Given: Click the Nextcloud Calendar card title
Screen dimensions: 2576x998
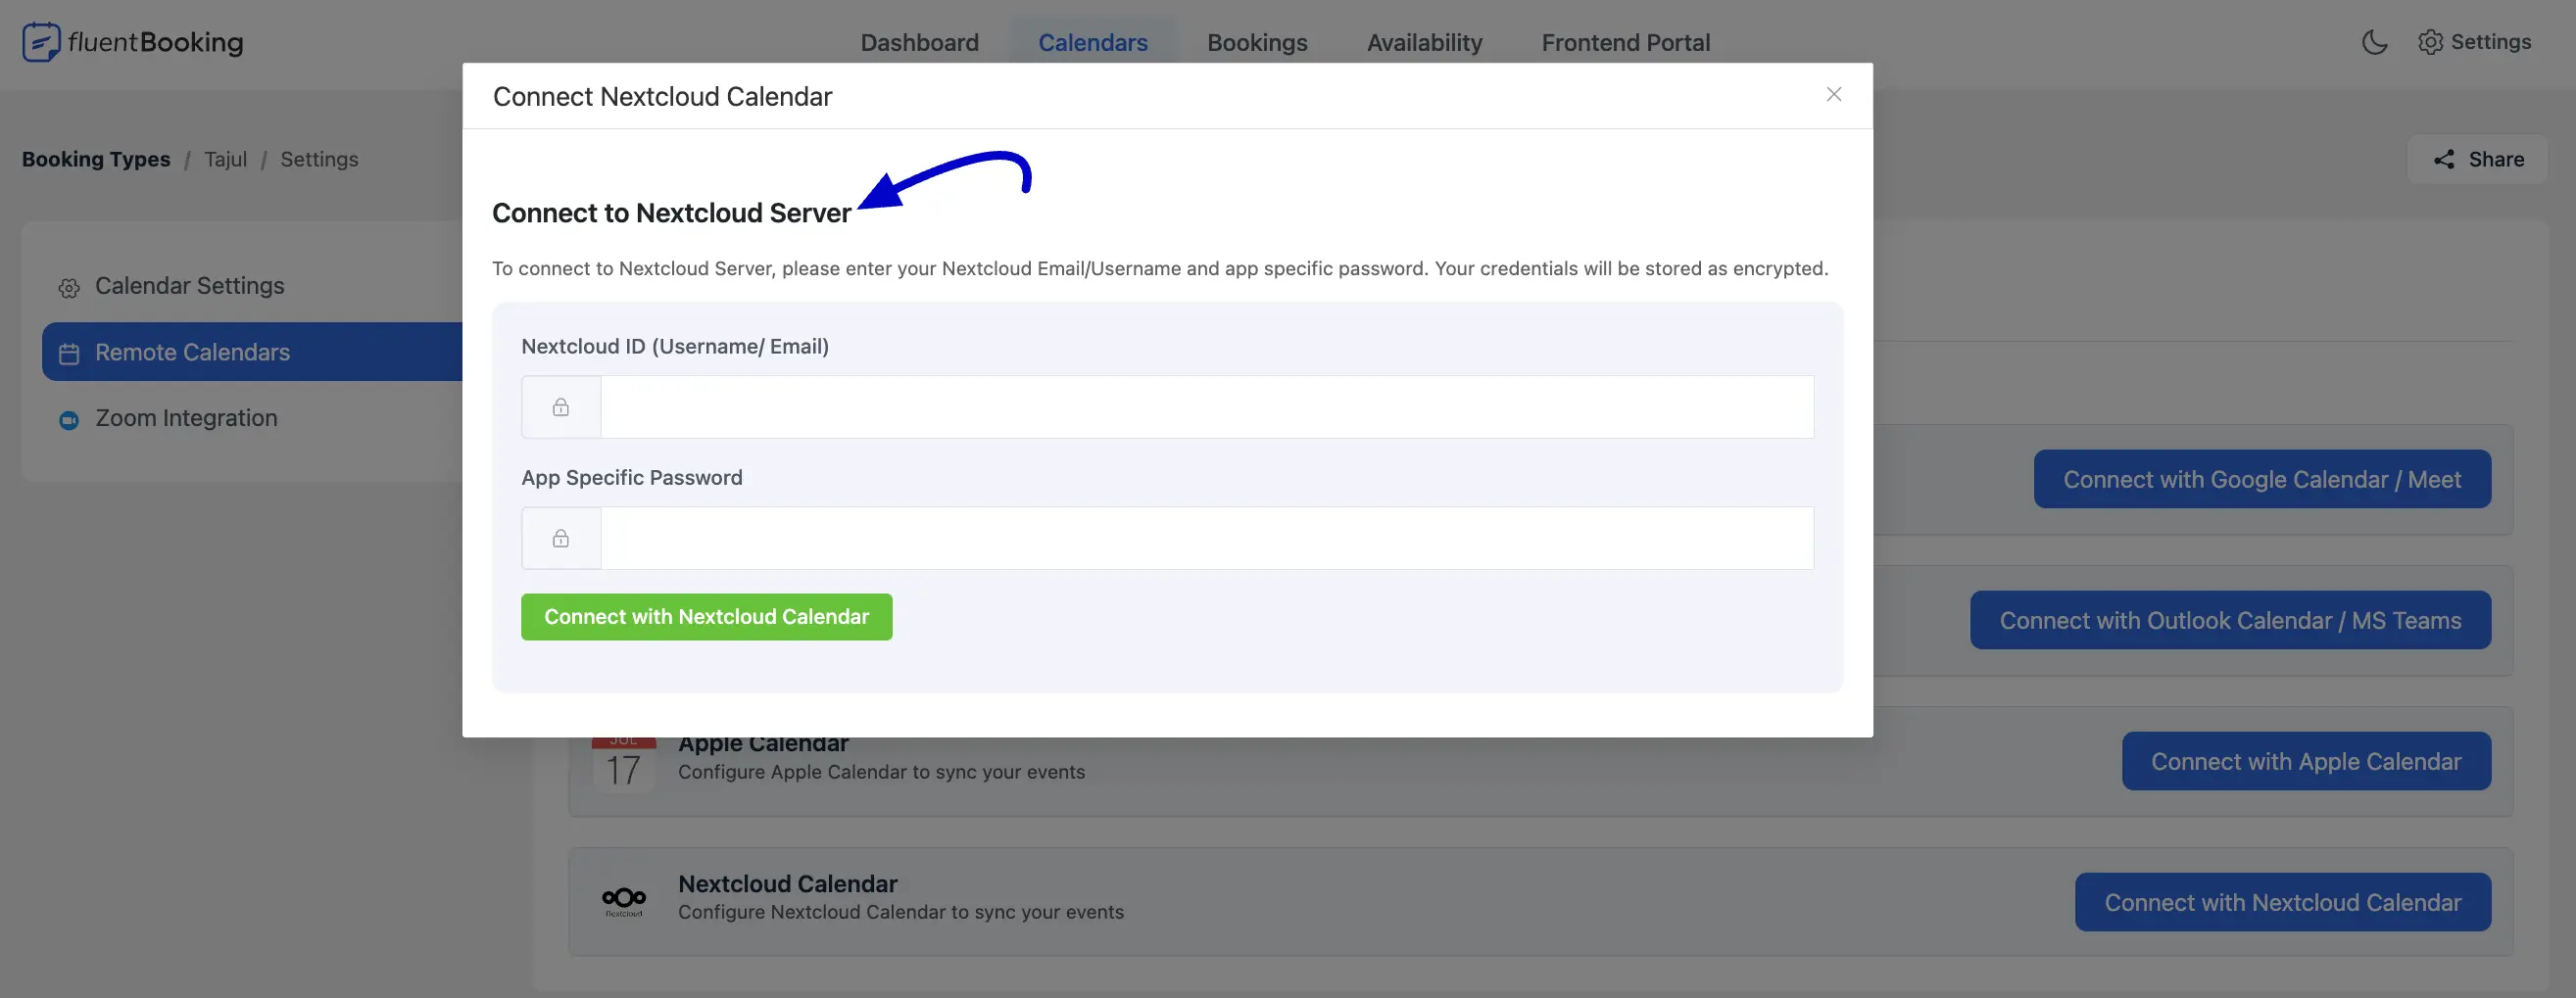Looking at the screenshot, I should [787, 884].
